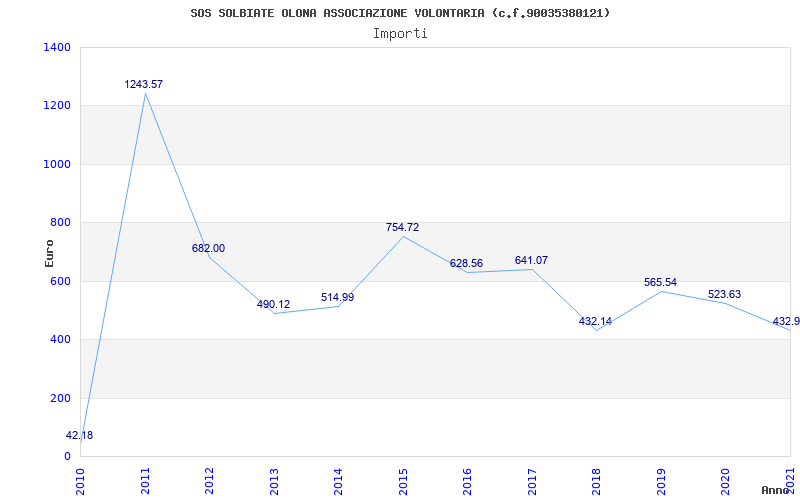Select the 523.63 data label
800x500 pixels.
point(724,295)
